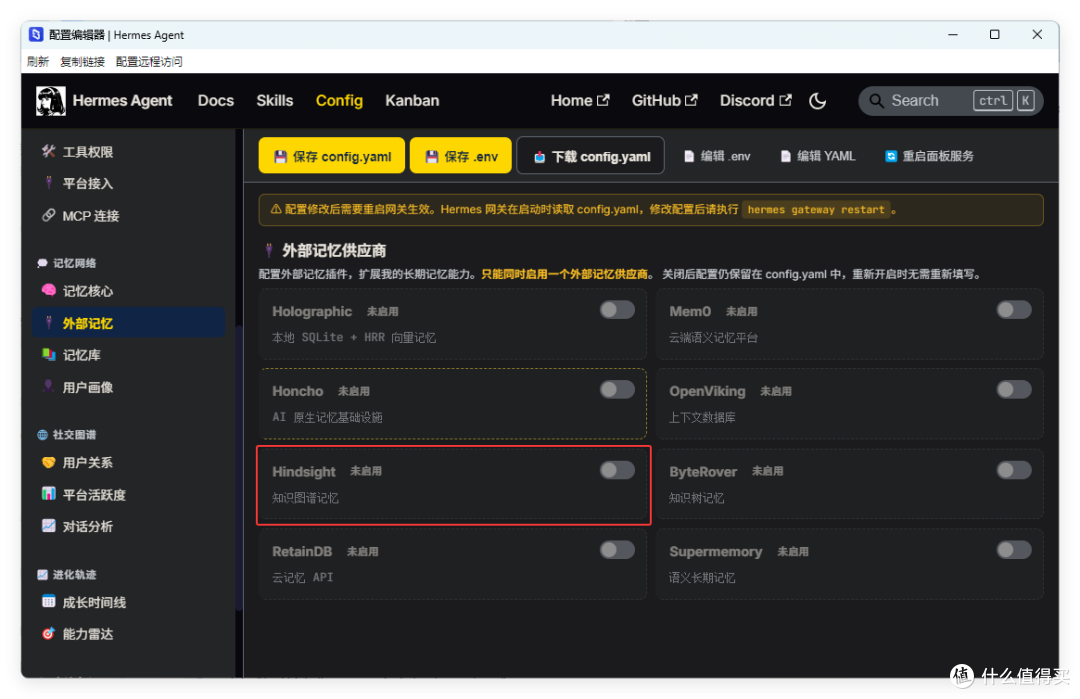Open the Skills tab in navbar
1080x699 pixels.
click(274, 101)
